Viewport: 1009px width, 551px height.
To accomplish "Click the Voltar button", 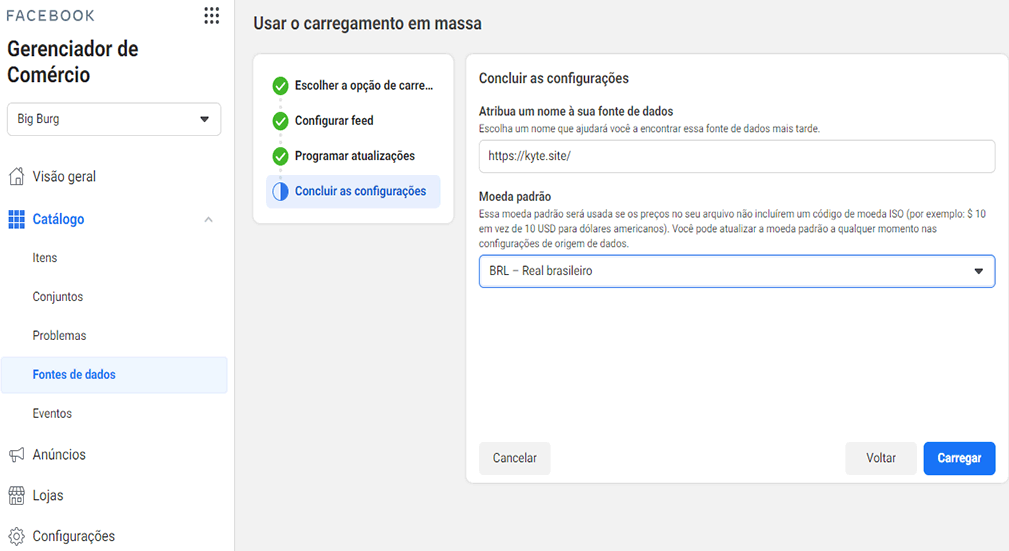I will [x=880, y=458].
